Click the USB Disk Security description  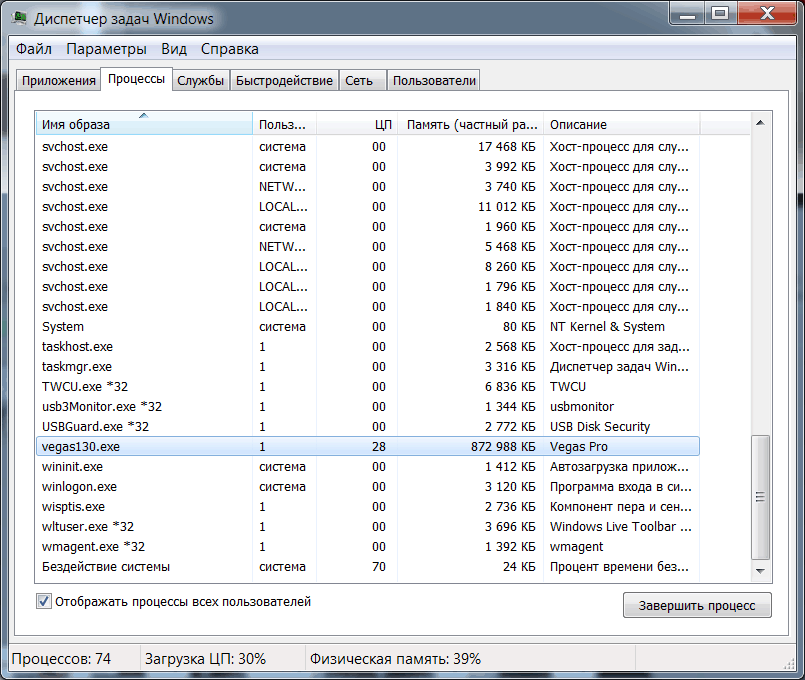[600, 426]
